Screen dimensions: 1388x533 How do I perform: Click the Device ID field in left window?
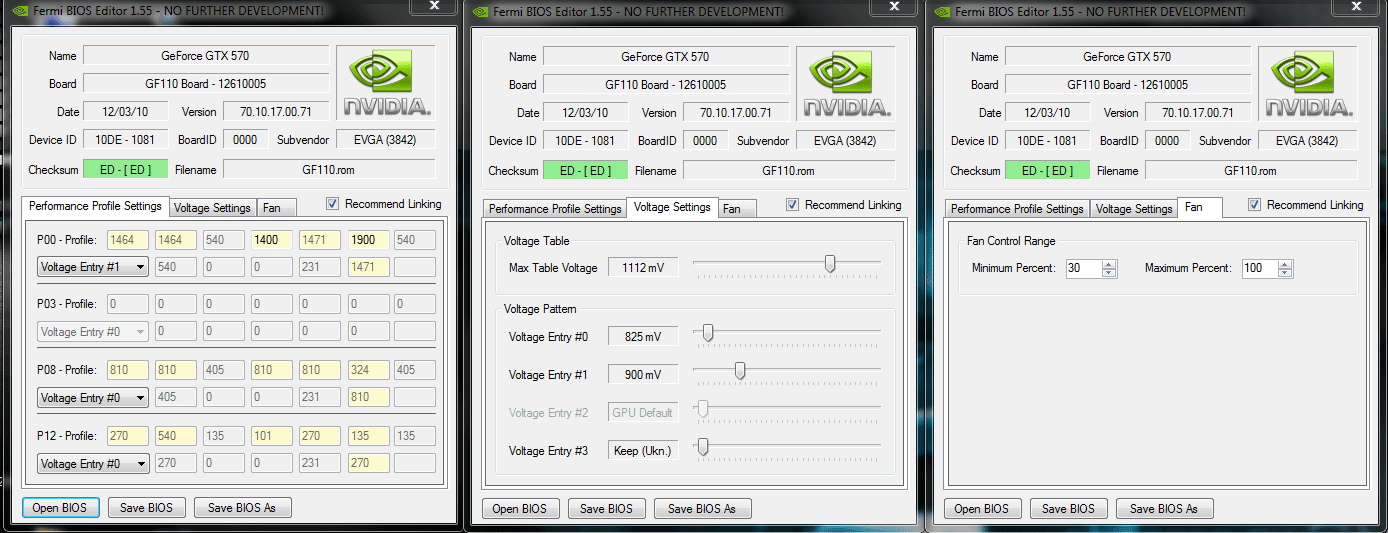(x=125, y=140)
